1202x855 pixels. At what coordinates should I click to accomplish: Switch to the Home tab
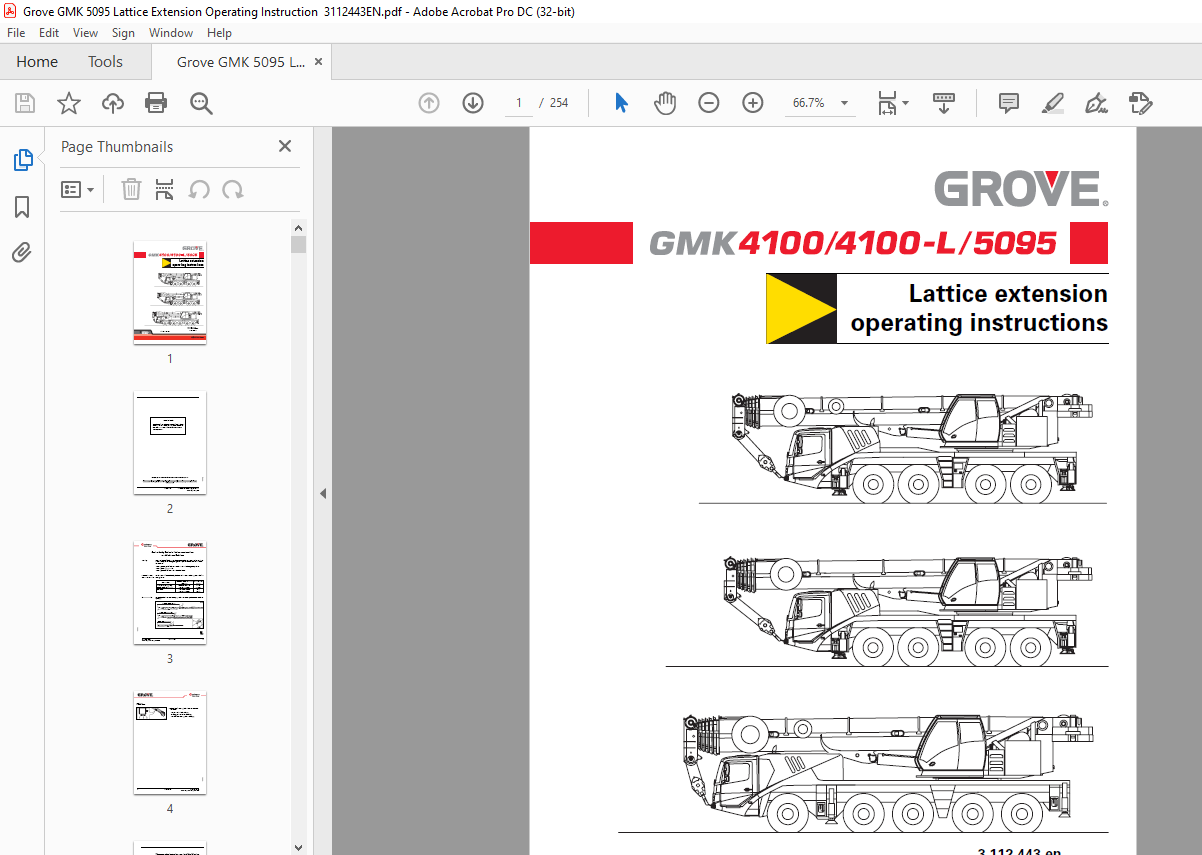click(37, 62)
